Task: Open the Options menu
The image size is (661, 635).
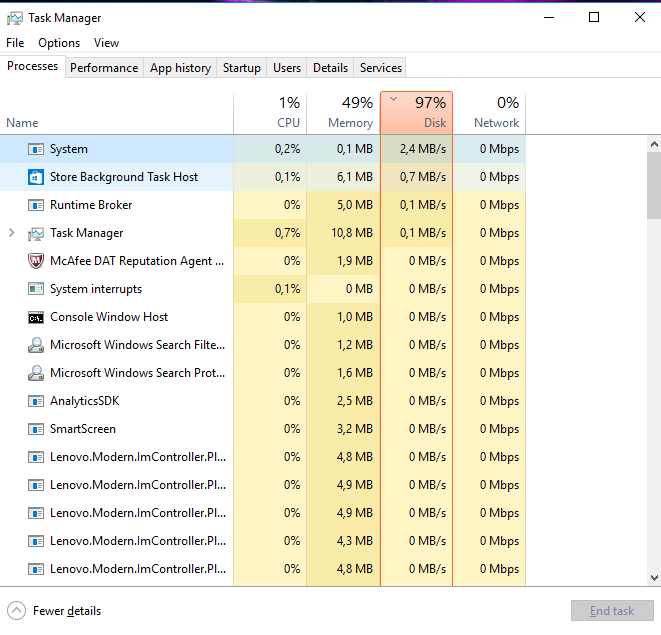Action: coord(59,43)
